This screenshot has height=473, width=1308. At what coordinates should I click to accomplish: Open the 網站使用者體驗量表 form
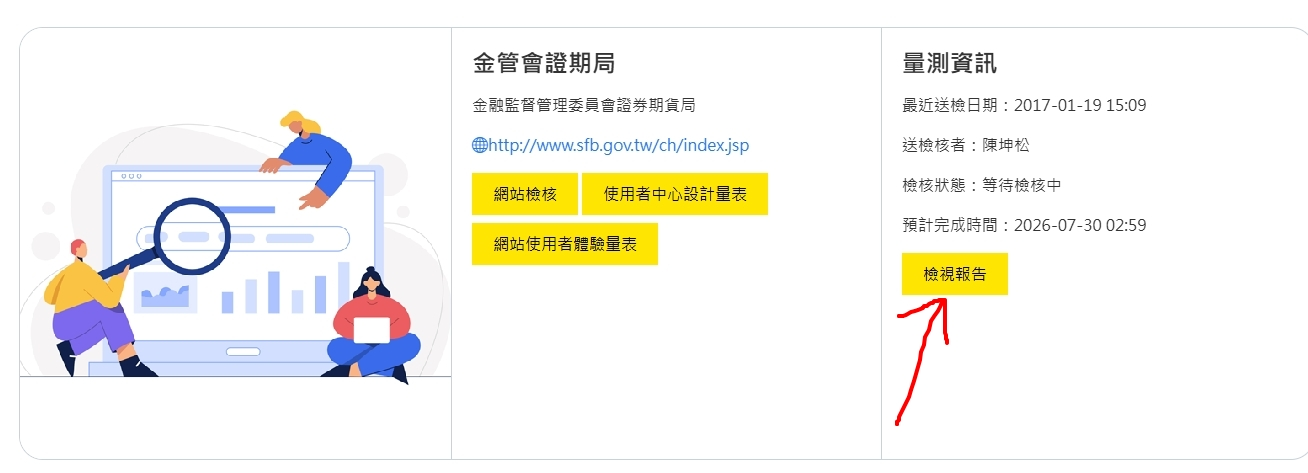tap(565, 244)
